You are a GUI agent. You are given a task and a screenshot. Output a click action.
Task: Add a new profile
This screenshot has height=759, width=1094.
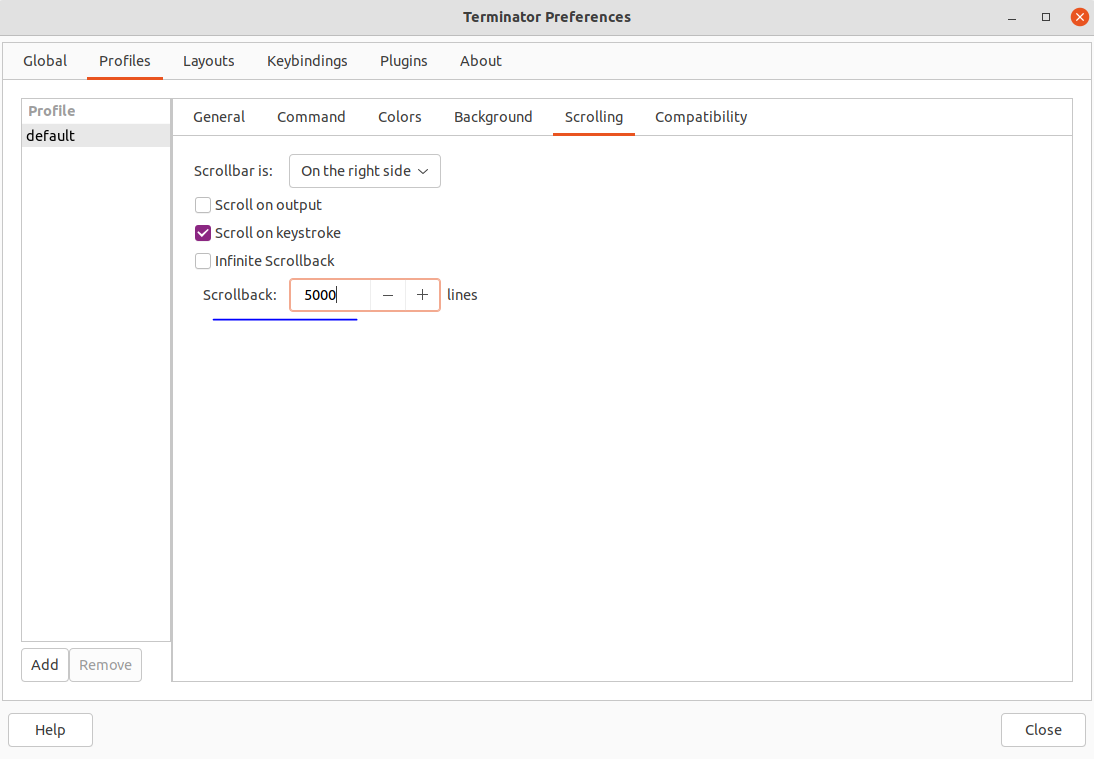coord(45,665)
